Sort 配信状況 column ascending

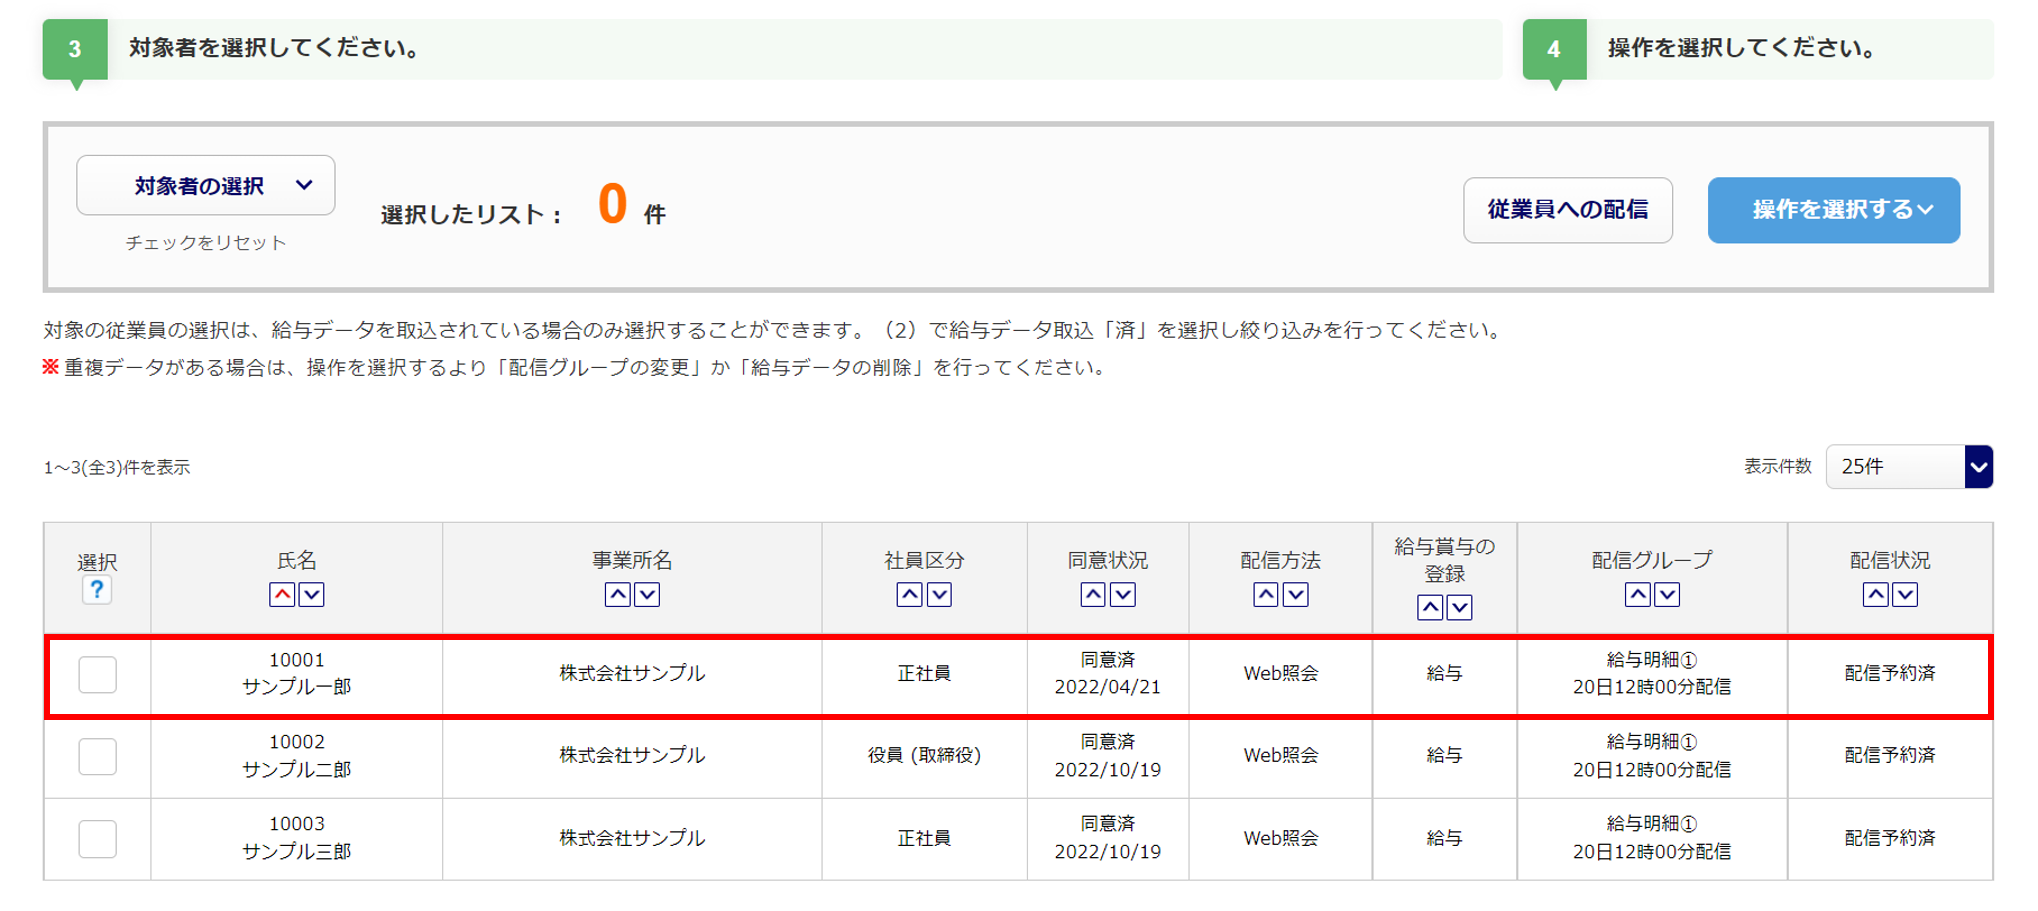pos(1875,595)
